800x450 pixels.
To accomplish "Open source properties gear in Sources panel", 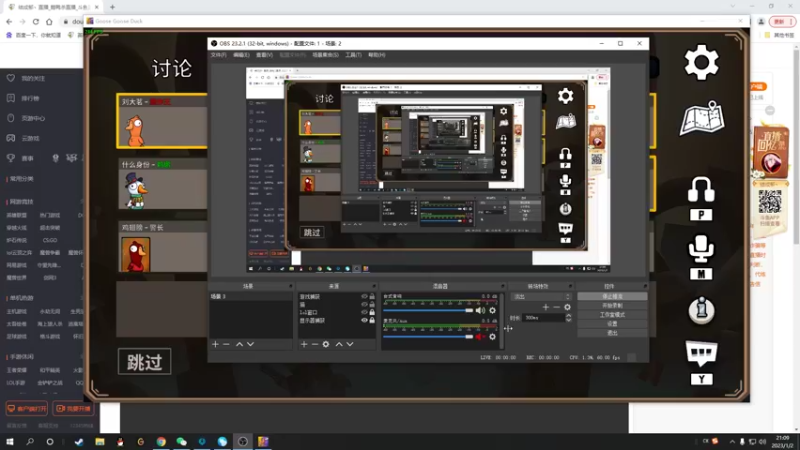I will 326,344.
